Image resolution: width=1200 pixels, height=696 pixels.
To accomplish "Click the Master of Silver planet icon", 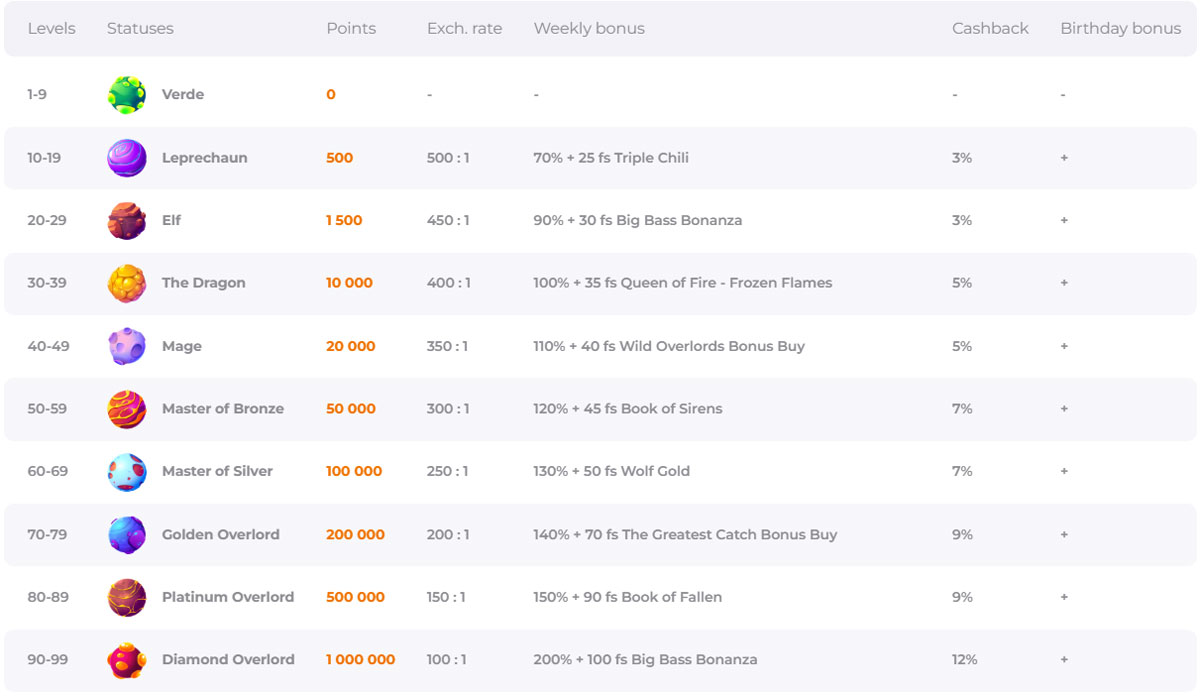I will pos(127,471).
